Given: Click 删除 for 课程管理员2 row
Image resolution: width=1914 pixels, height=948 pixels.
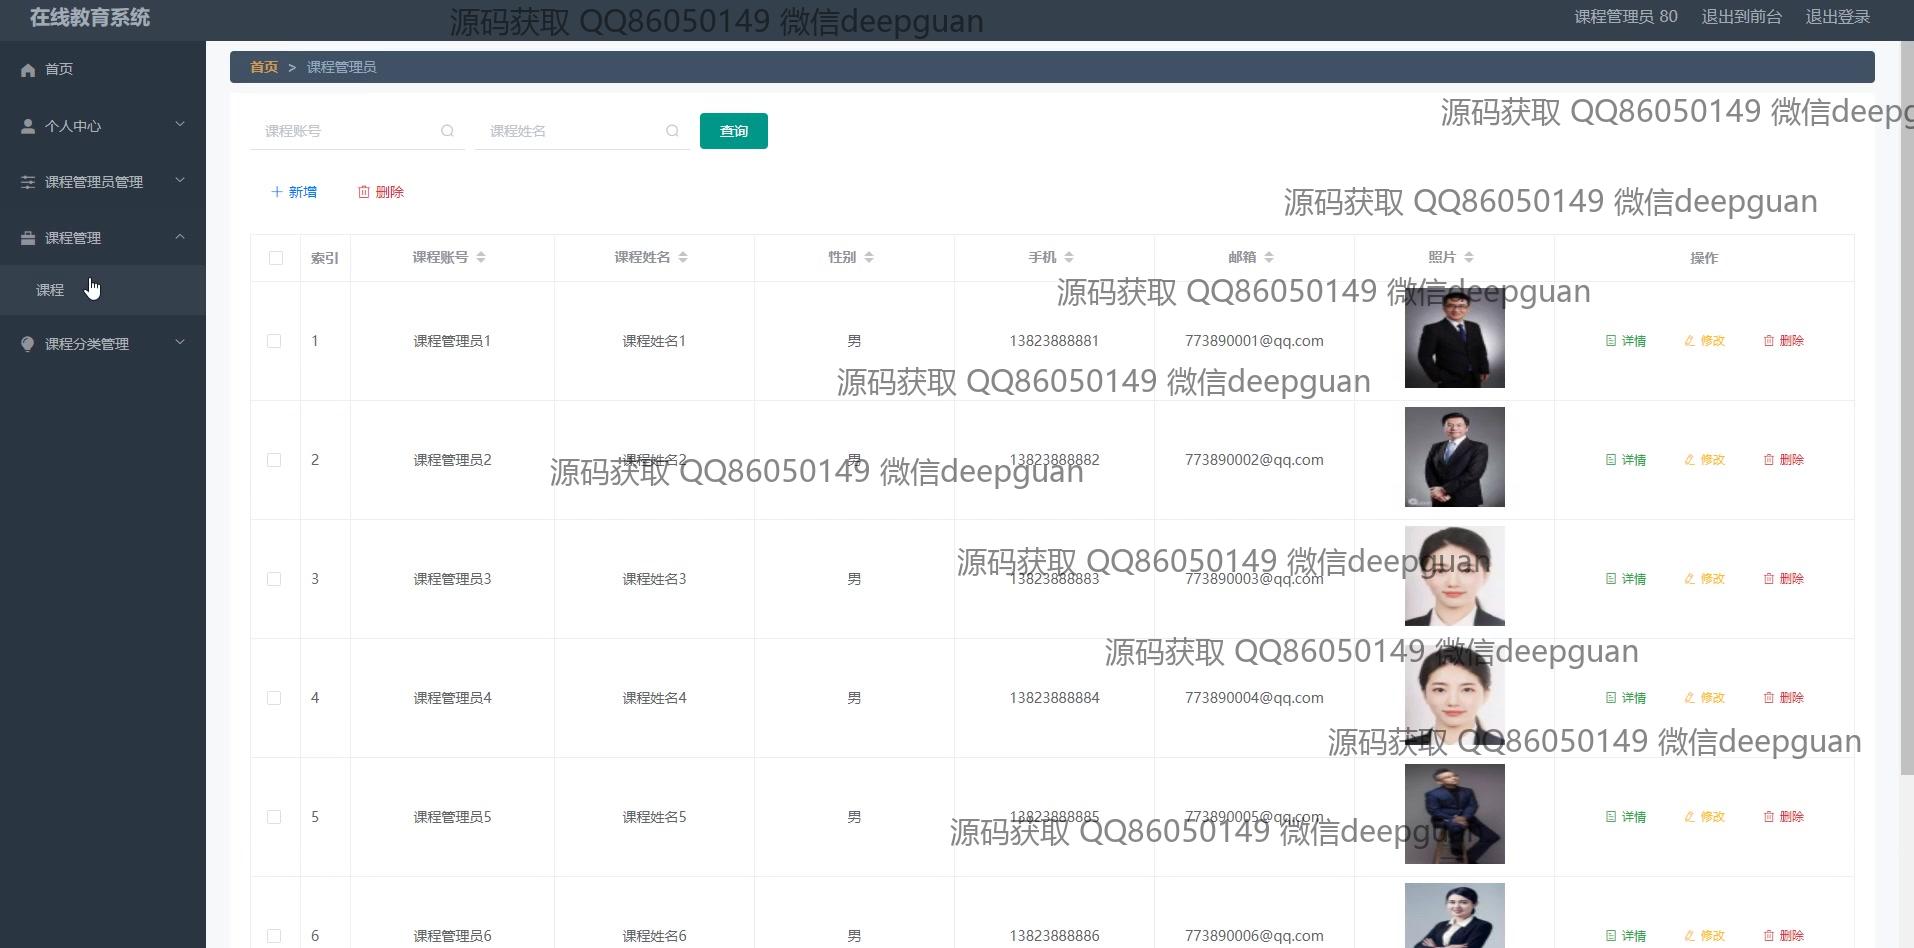Looking at the screenshot, I should click(1784, 460).
